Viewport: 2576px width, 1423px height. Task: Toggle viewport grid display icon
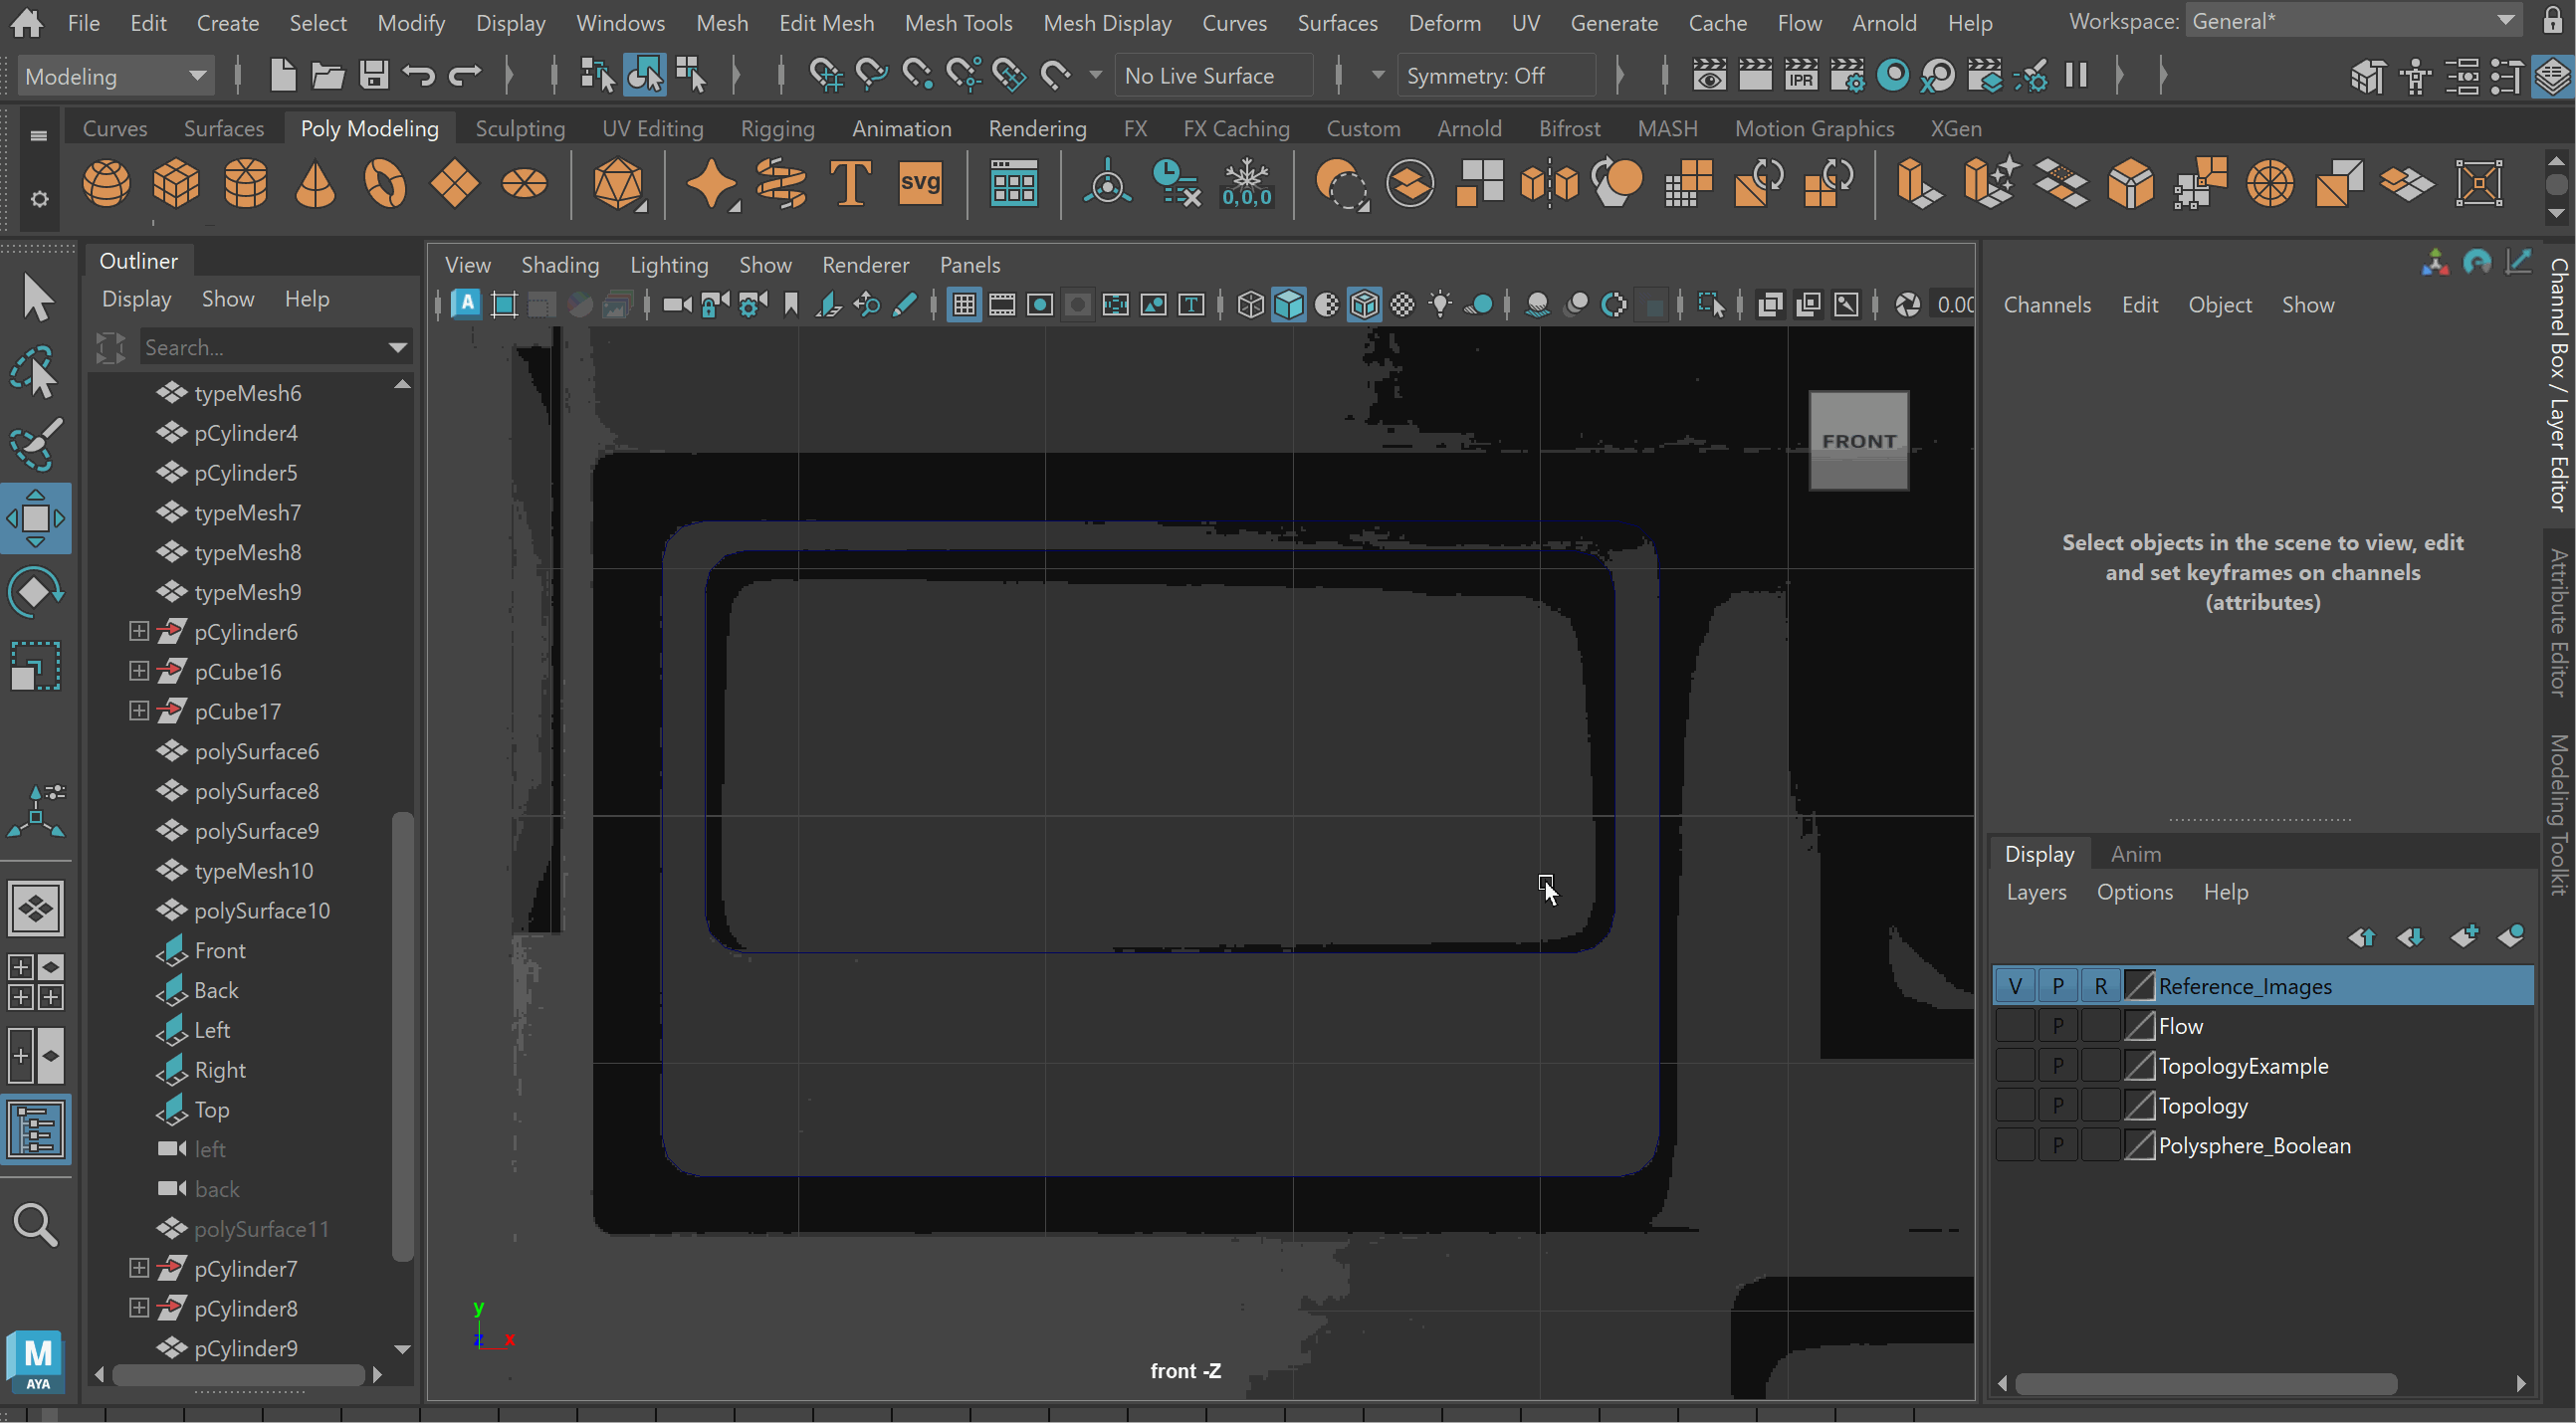pos(964,305)
